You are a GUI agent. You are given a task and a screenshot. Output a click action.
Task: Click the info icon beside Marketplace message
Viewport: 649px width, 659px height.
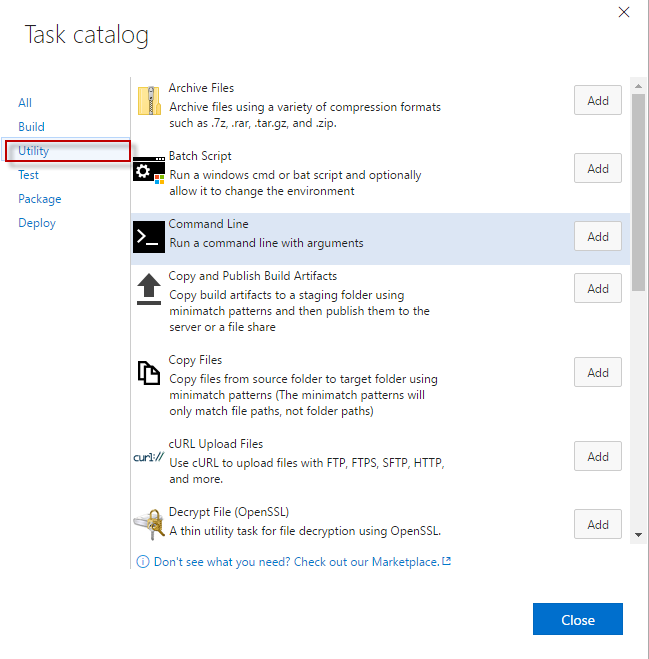click(143, 561)
